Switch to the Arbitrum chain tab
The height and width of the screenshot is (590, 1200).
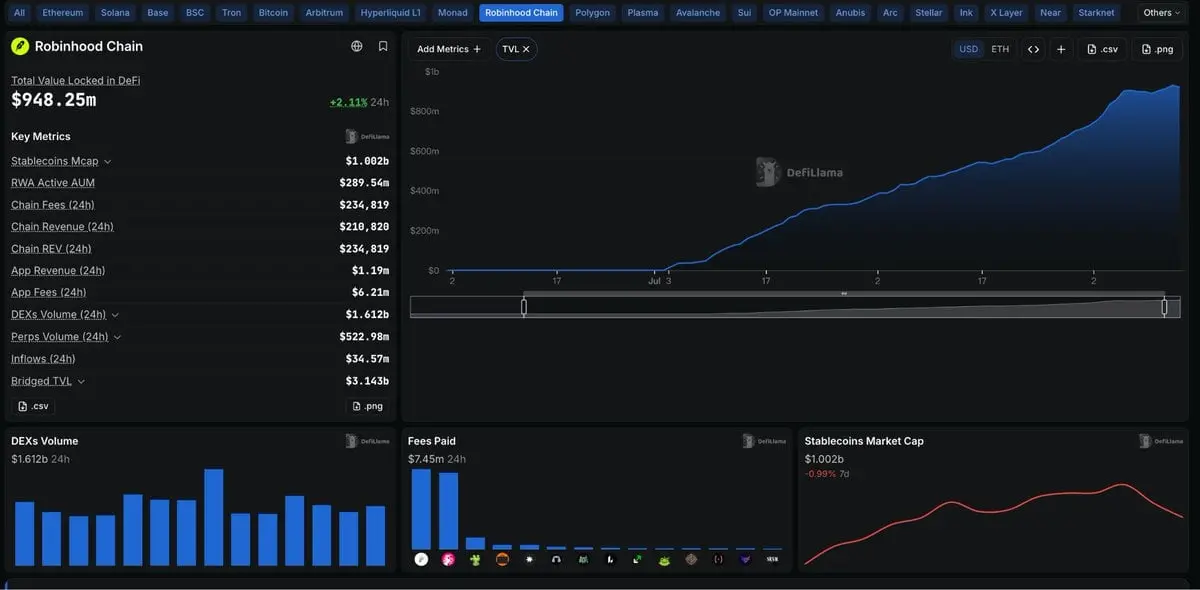pyautogui.click(x=323, y=13)
